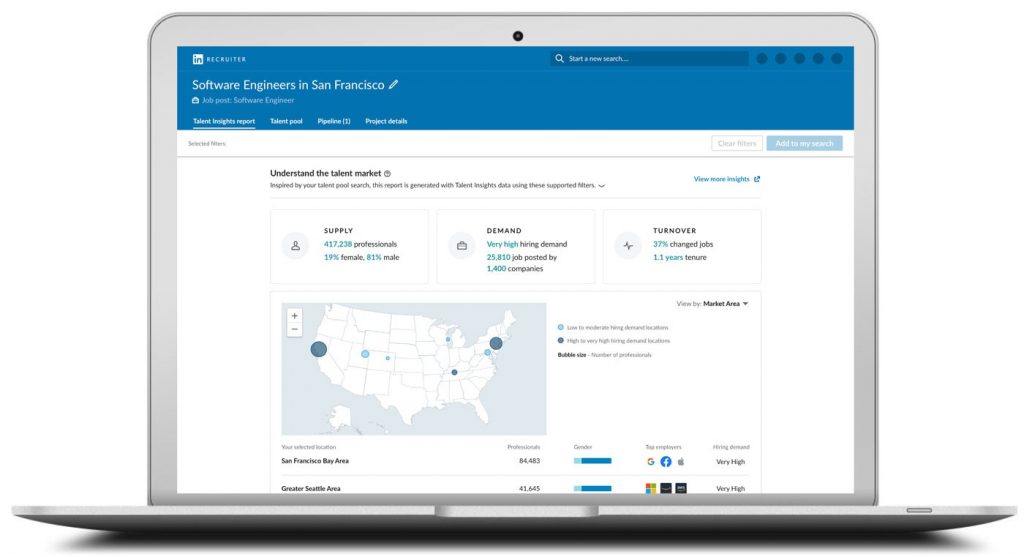Zoom in on the map with plus
The height and width of the screenshot is (557, 1024).
[295, 316]
